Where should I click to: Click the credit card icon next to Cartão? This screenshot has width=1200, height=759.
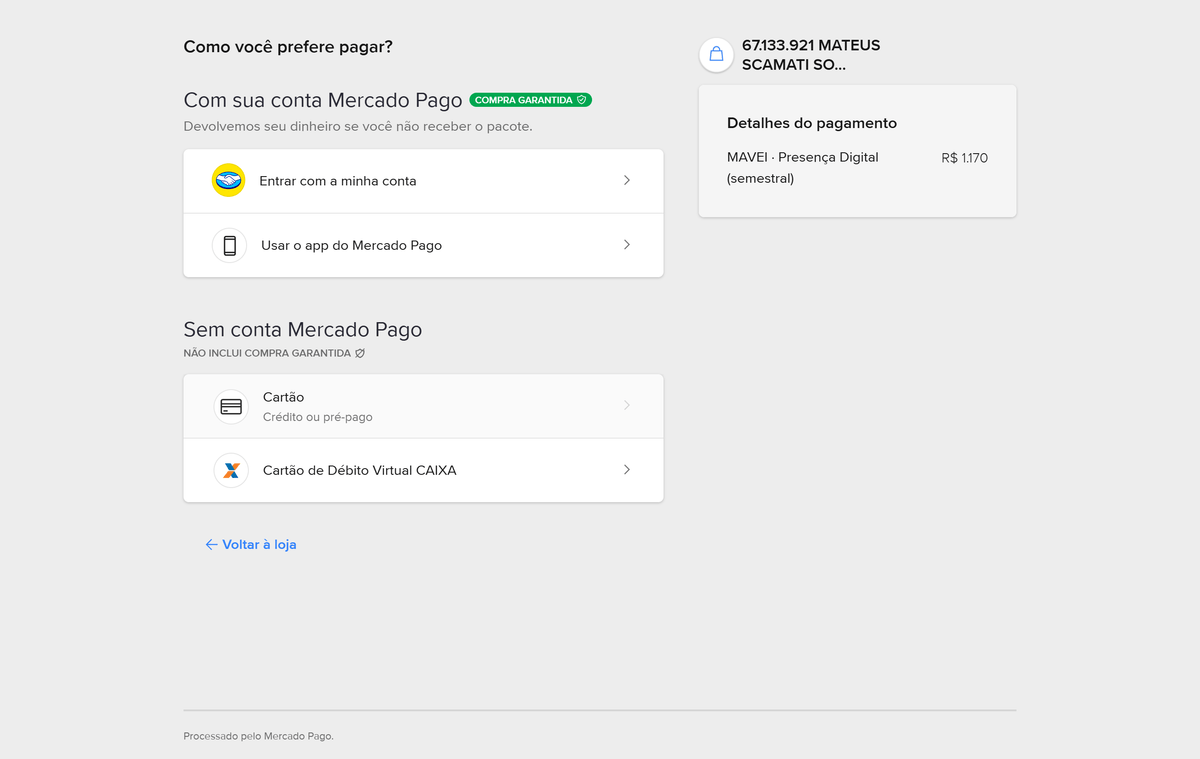click(231, 407)
